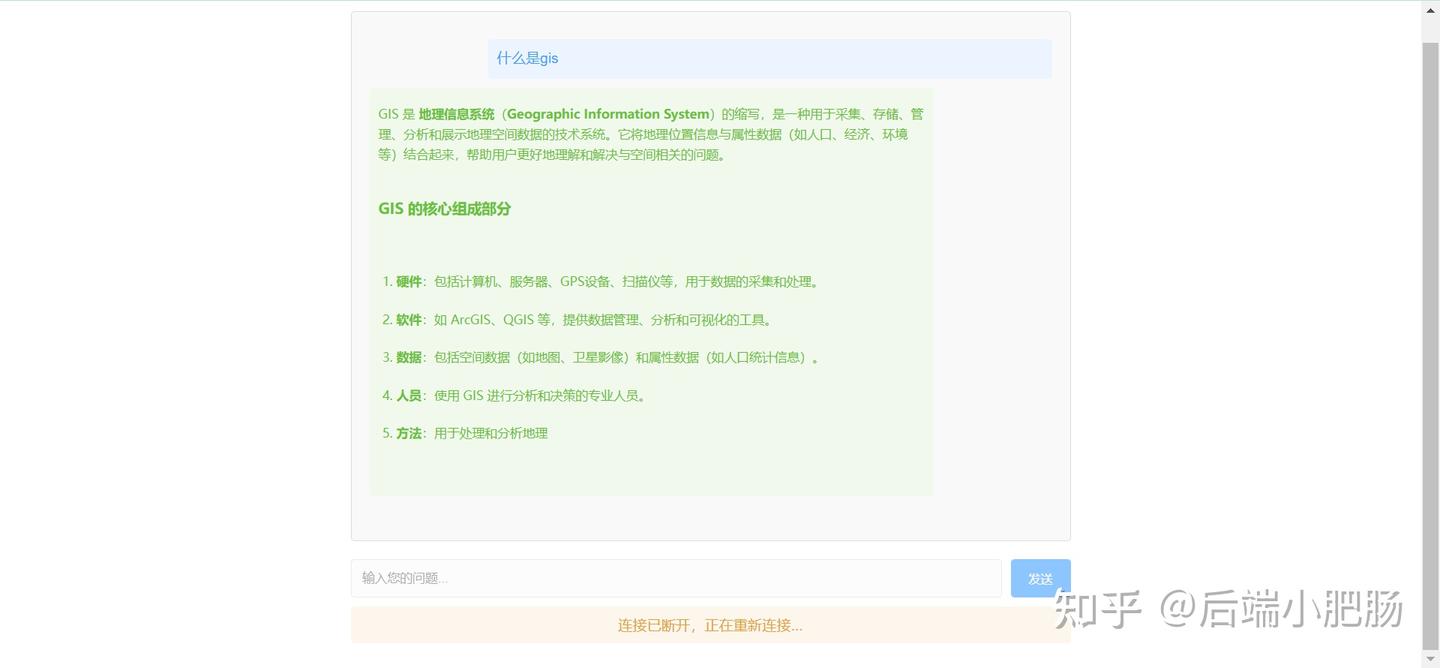Click the QGIS text mention
The image size is (1440, 668).
click(522, 319)
